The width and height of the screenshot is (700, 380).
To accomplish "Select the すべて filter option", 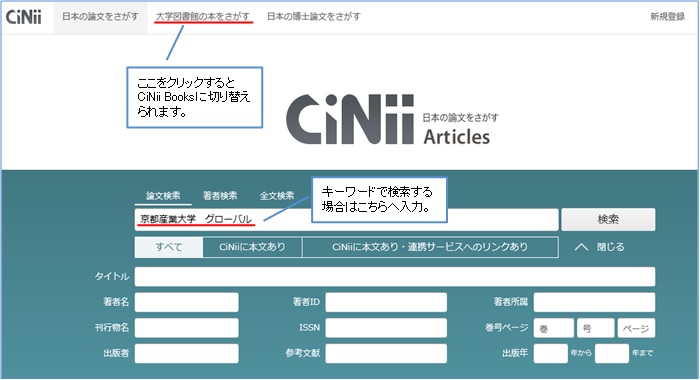I will pyautogui.click(x=169, y=247).
